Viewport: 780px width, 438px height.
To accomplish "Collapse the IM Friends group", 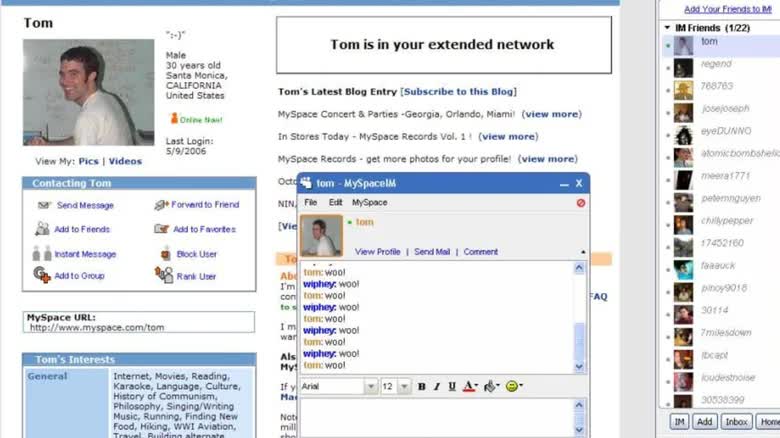I will pyautogui.click(x=667, y=27).
